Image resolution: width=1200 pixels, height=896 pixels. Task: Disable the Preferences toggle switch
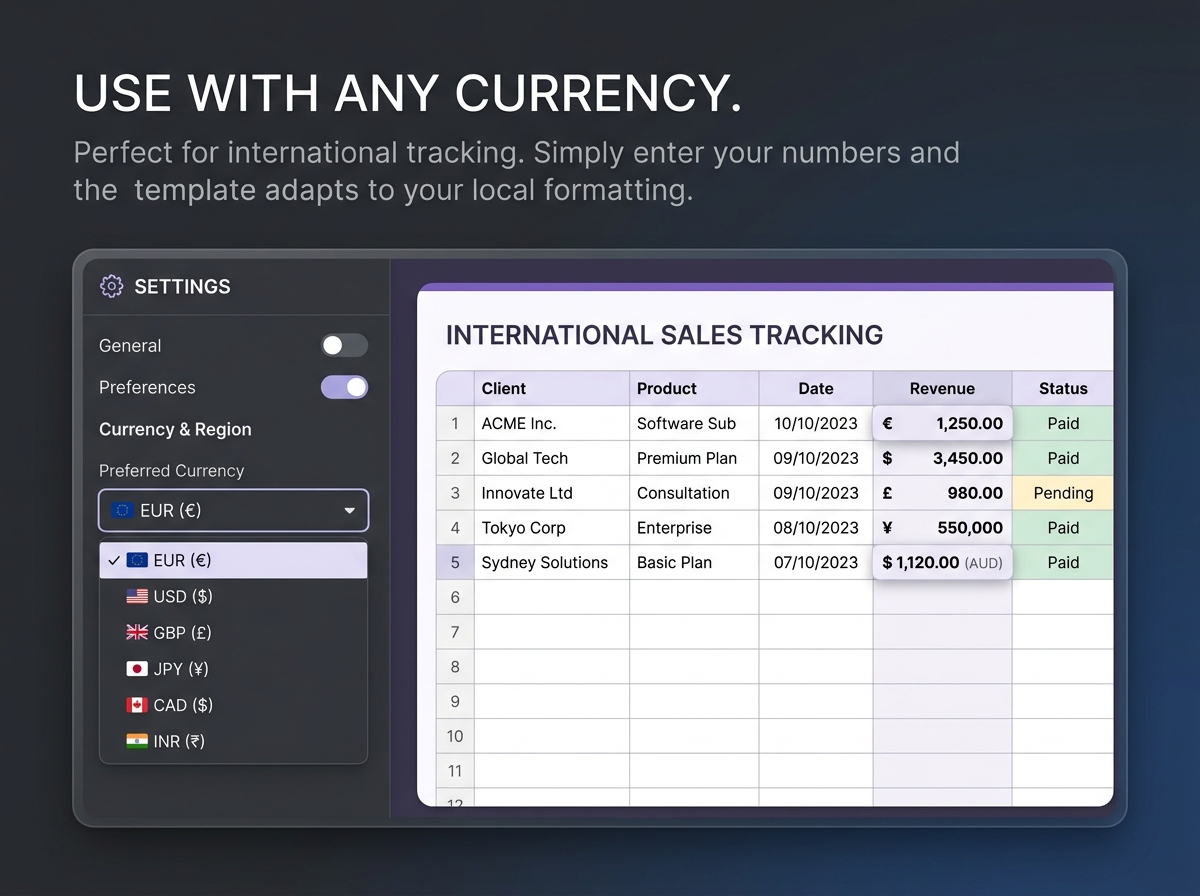344,387
